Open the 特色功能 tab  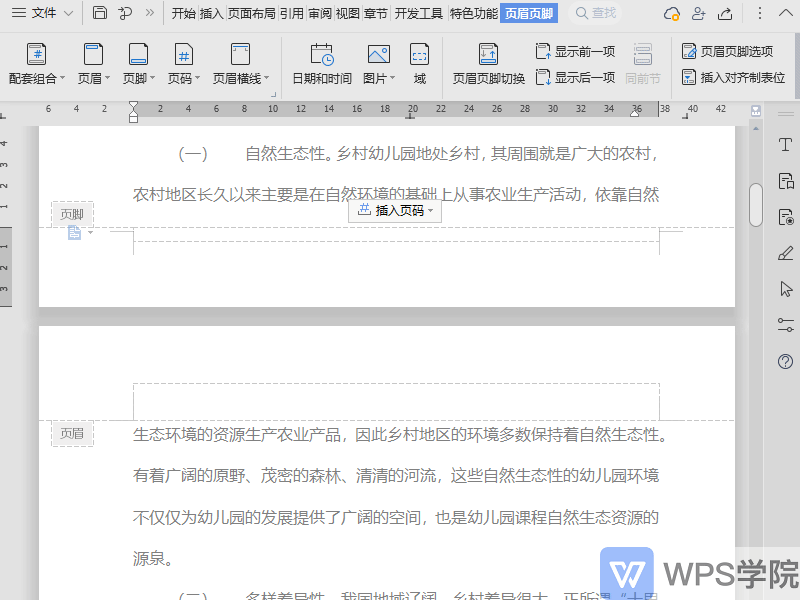pos(473,13)
